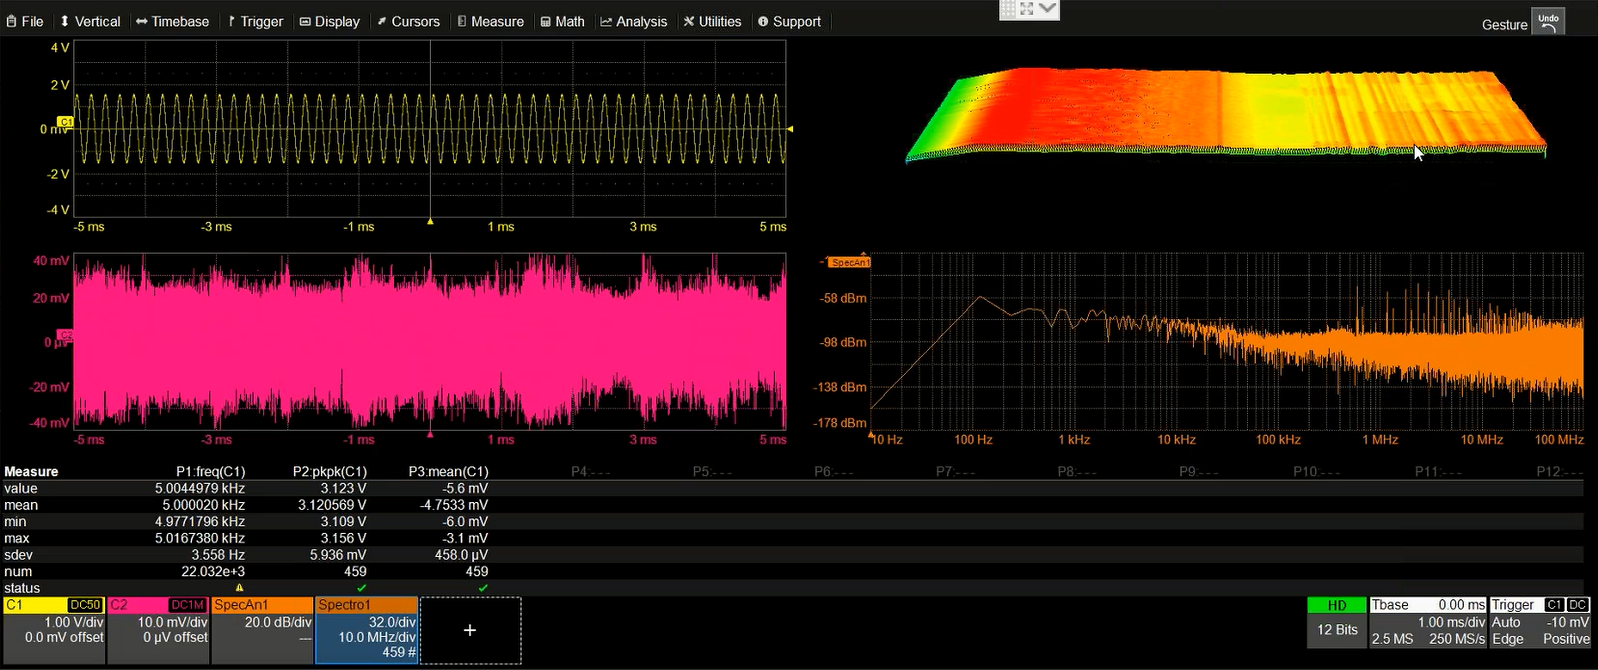Open the Measure menu

tap(490, 21)
